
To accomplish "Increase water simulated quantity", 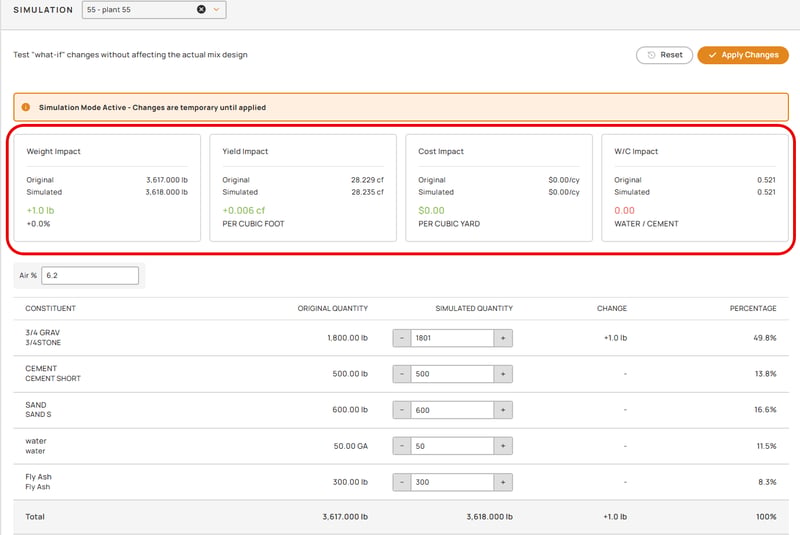I will (503, 446).
